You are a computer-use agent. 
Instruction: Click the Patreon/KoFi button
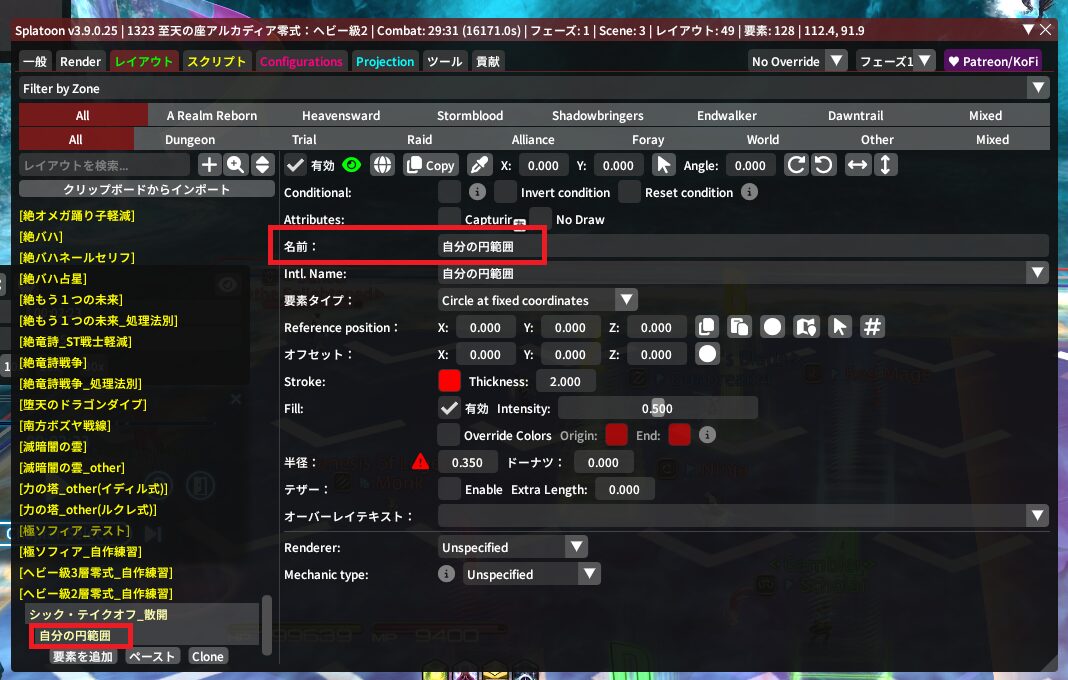[993, 61]
